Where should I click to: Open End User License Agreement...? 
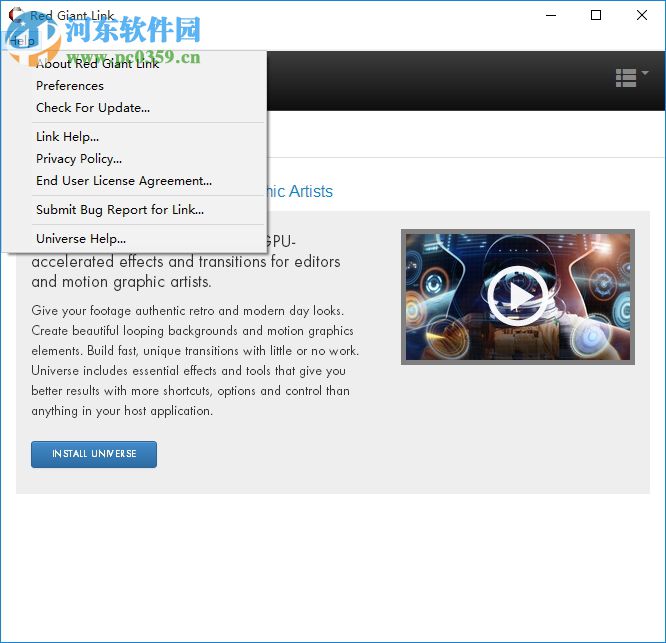[x=124, y=181]
